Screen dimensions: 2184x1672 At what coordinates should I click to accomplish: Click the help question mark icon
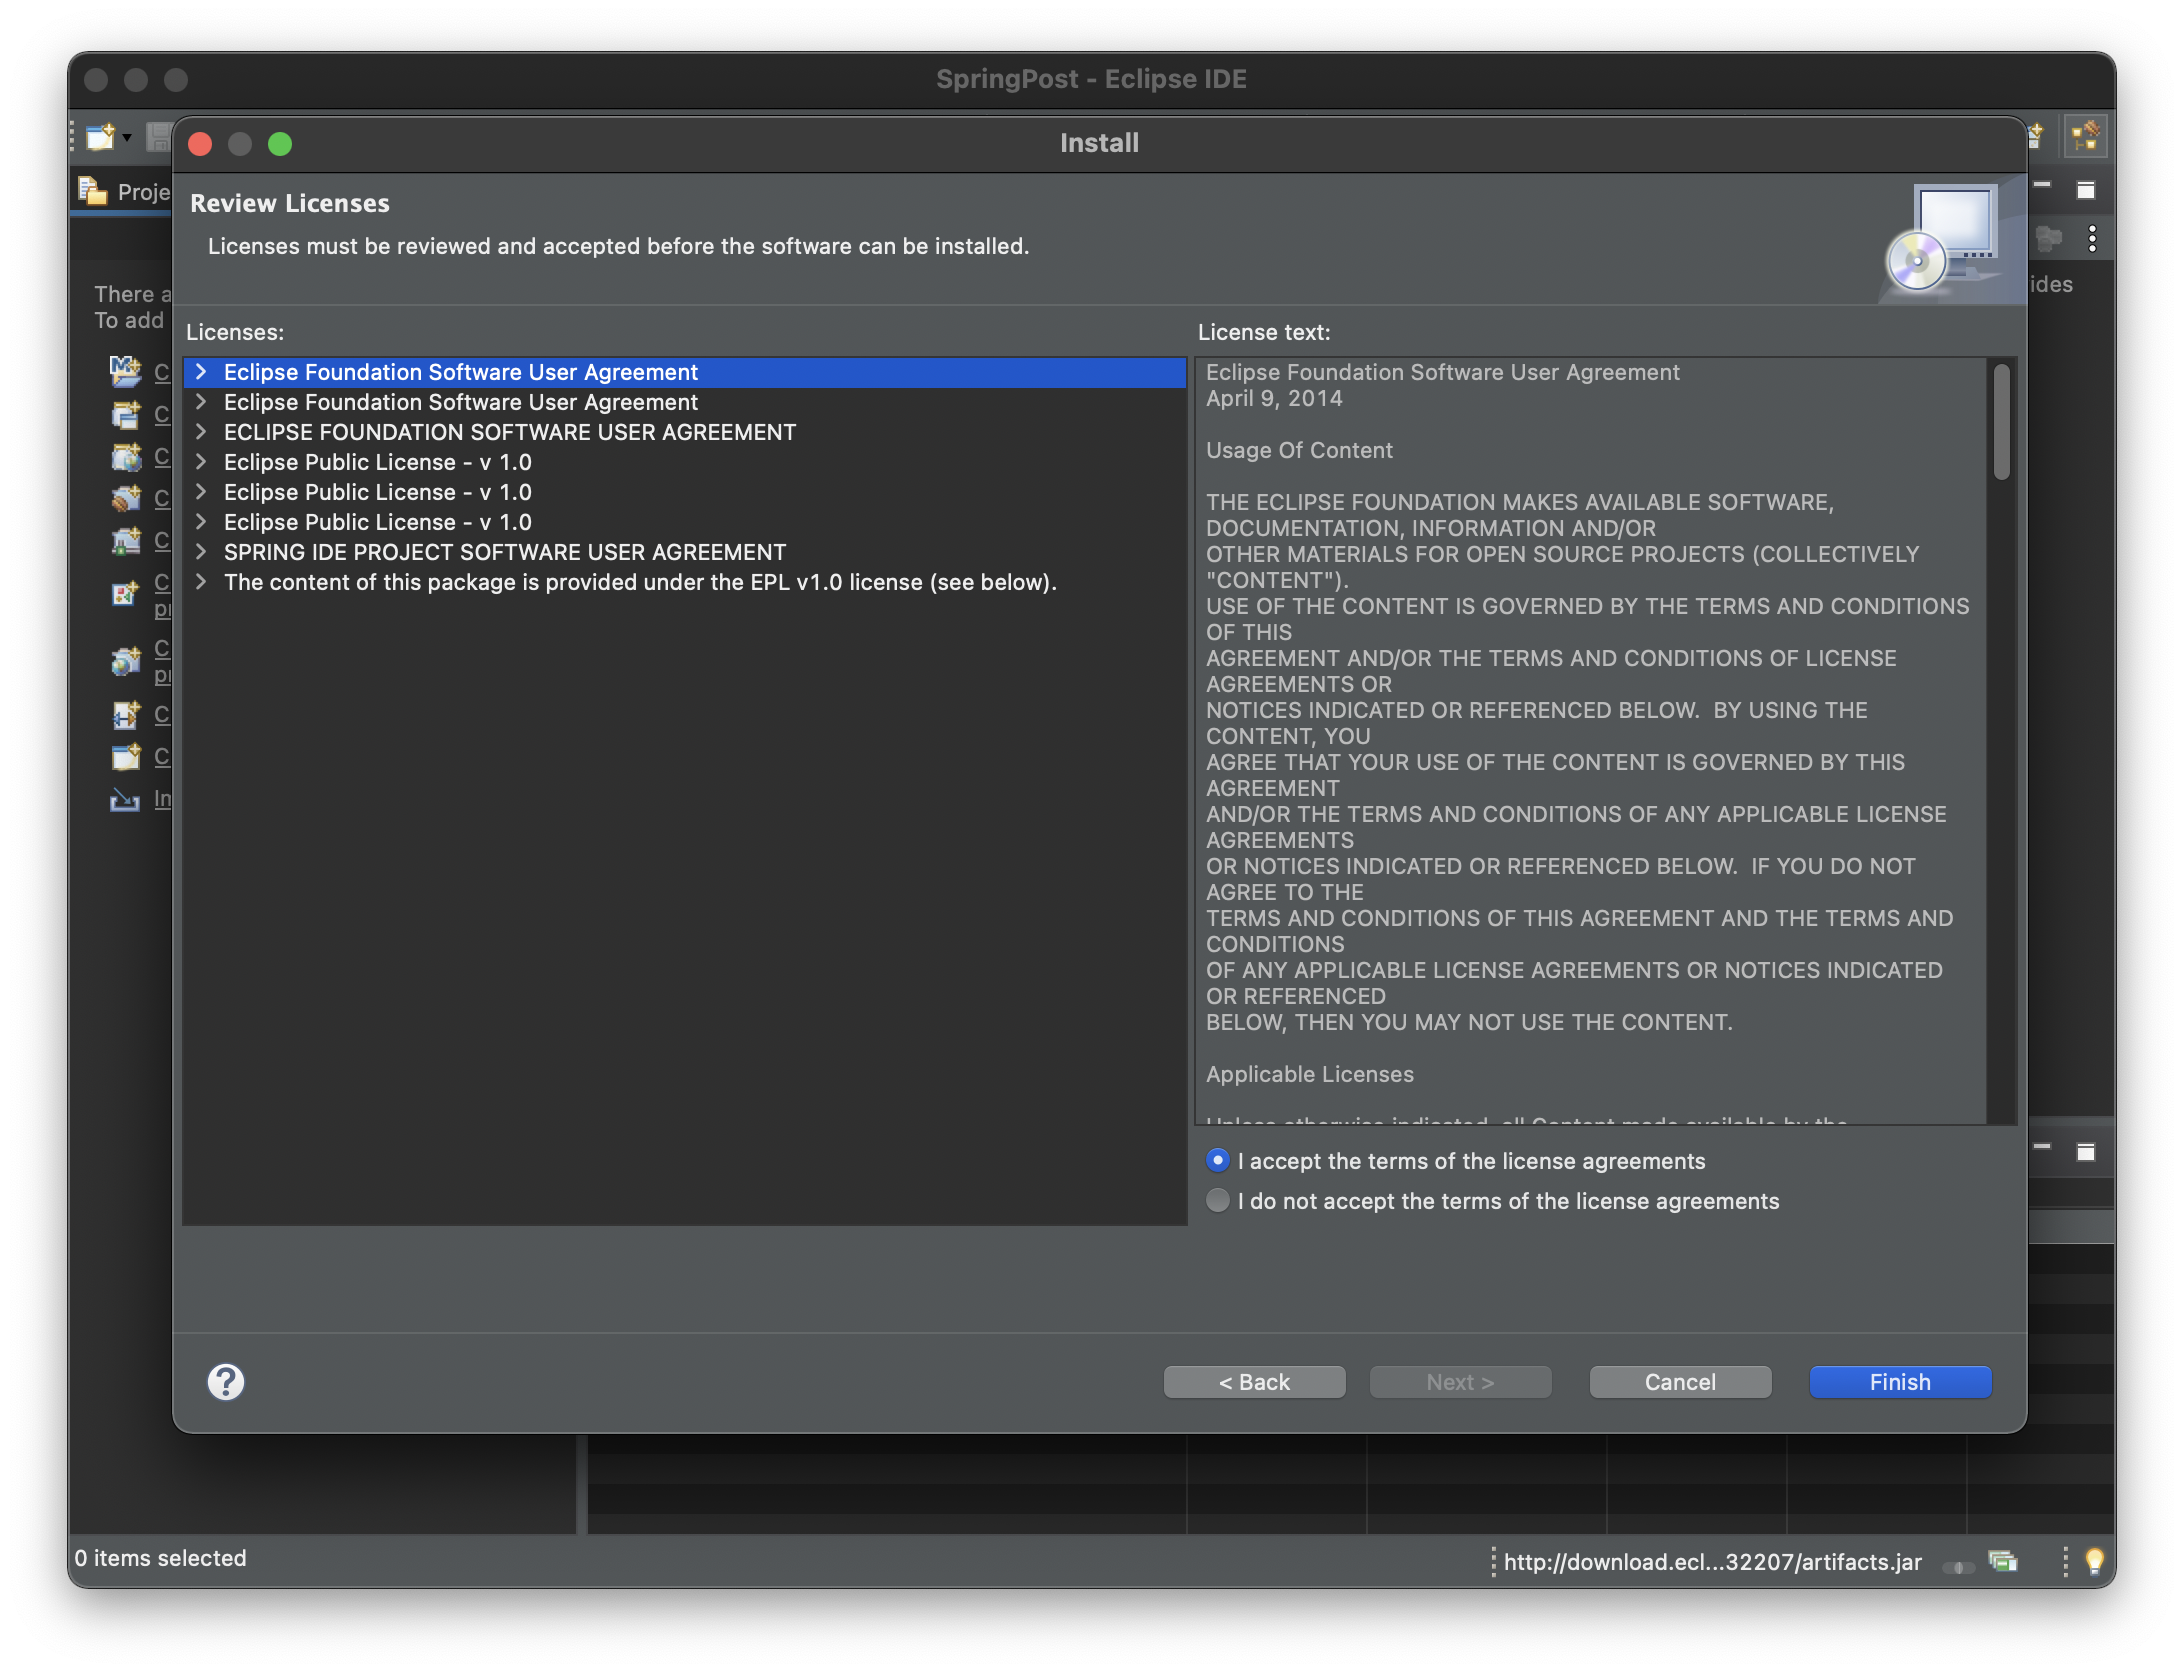[226, 1382]
